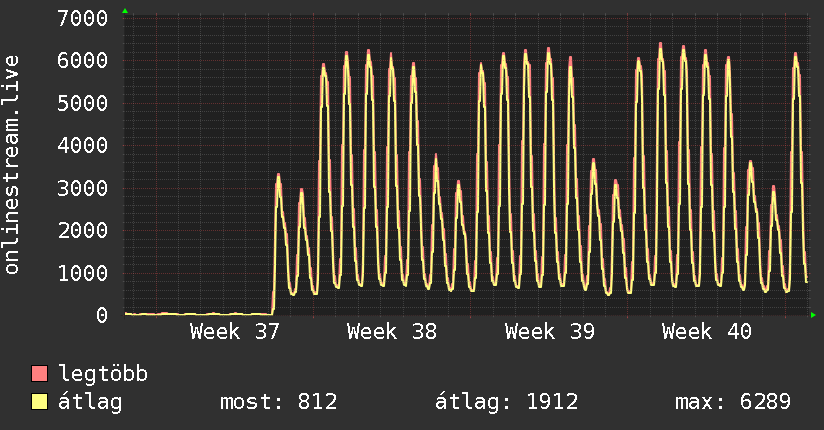Click the Week 40 axis label
This screenshot has width=824, height=430.
(707, 332)
